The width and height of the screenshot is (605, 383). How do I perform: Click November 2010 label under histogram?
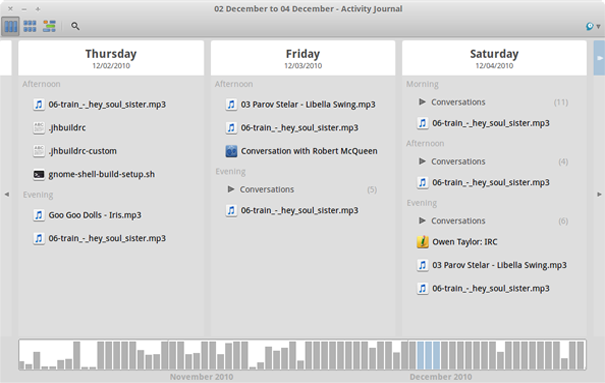(201, 377)
